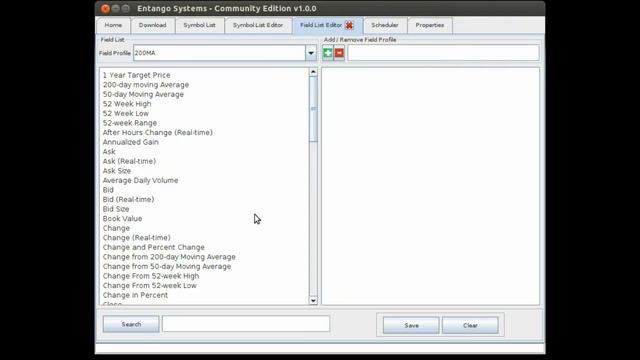Select 'Change from 200-day Moving Average' field
This screenshot has height=360, width=640.
(x=169, y=257)
